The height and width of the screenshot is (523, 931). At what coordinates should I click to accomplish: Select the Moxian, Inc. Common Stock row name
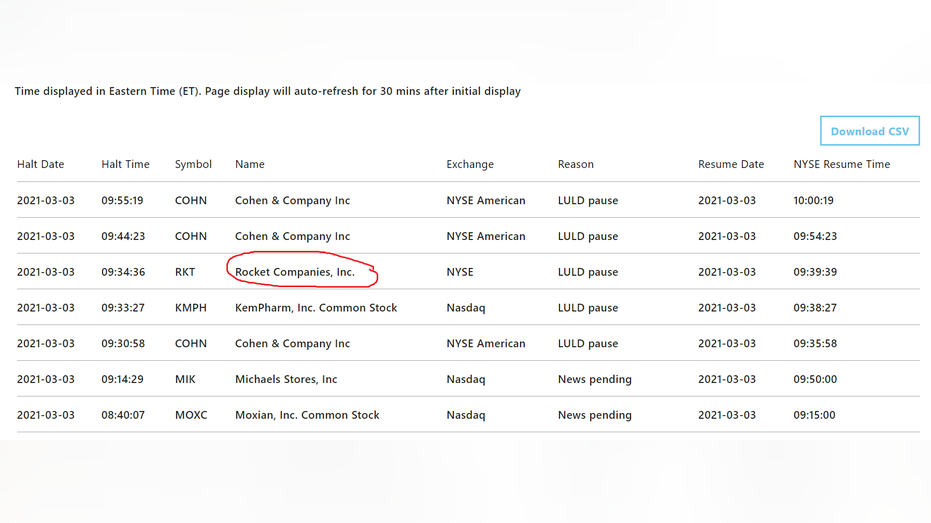point(307,415)
